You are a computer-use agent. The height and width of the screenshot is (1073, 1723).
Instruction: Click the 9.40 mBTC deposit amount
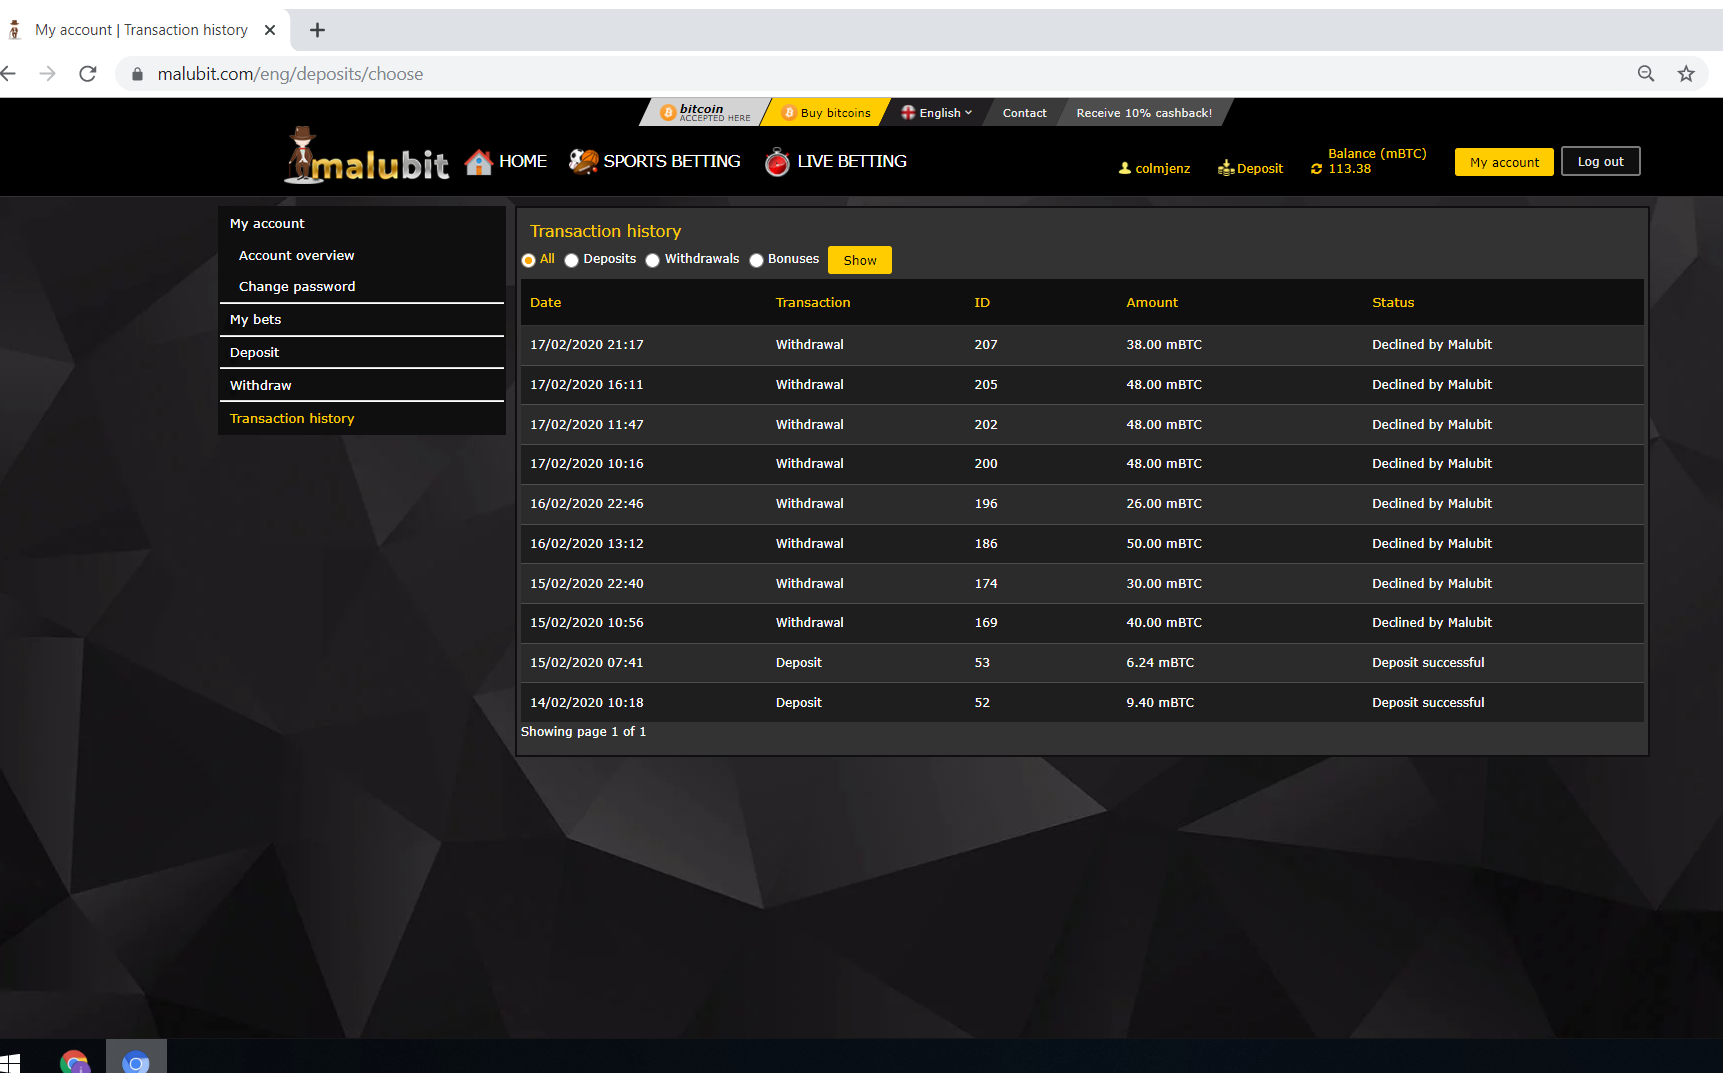coord(1160,703)
